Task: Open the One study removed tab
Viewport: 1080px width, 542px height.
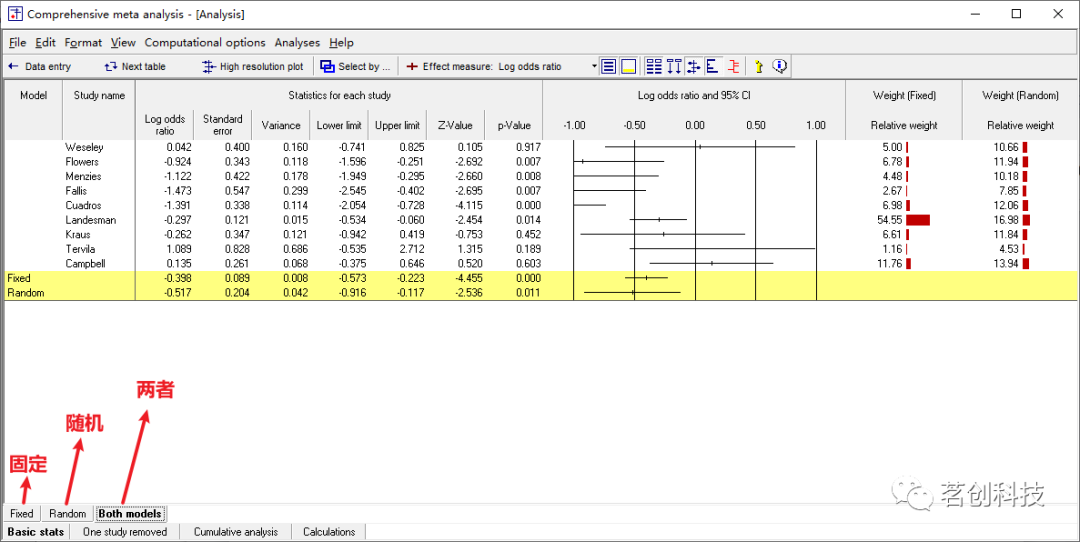Action: [125, 532]
